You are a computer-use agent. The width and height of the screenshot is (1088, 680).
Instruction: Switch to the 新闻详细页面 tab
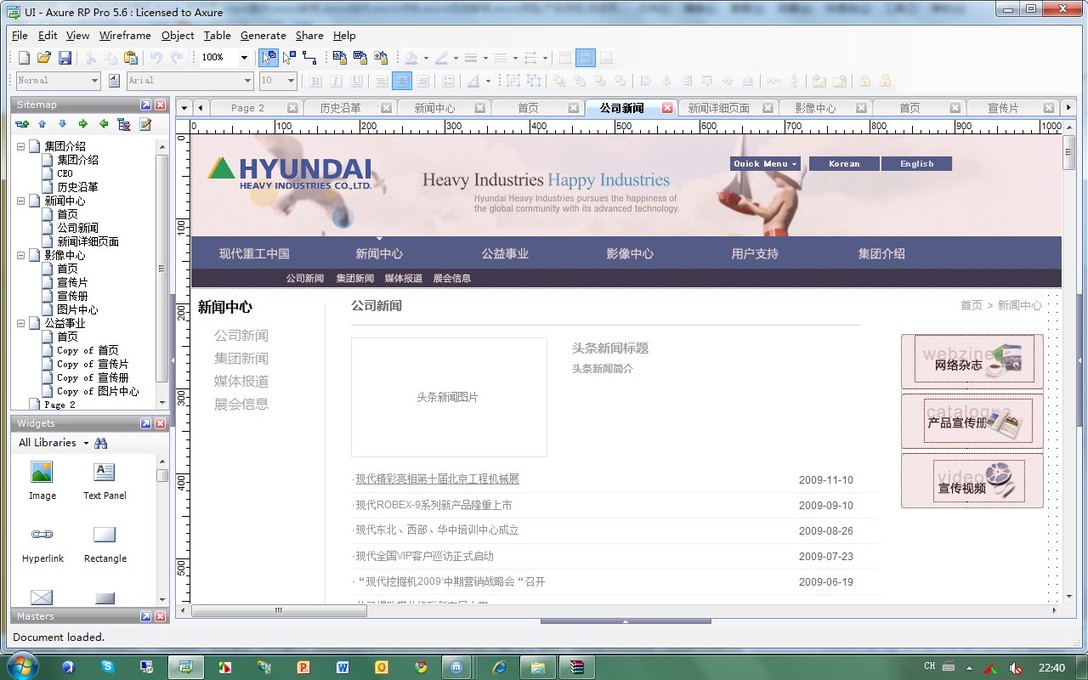[x=719, y=108]
